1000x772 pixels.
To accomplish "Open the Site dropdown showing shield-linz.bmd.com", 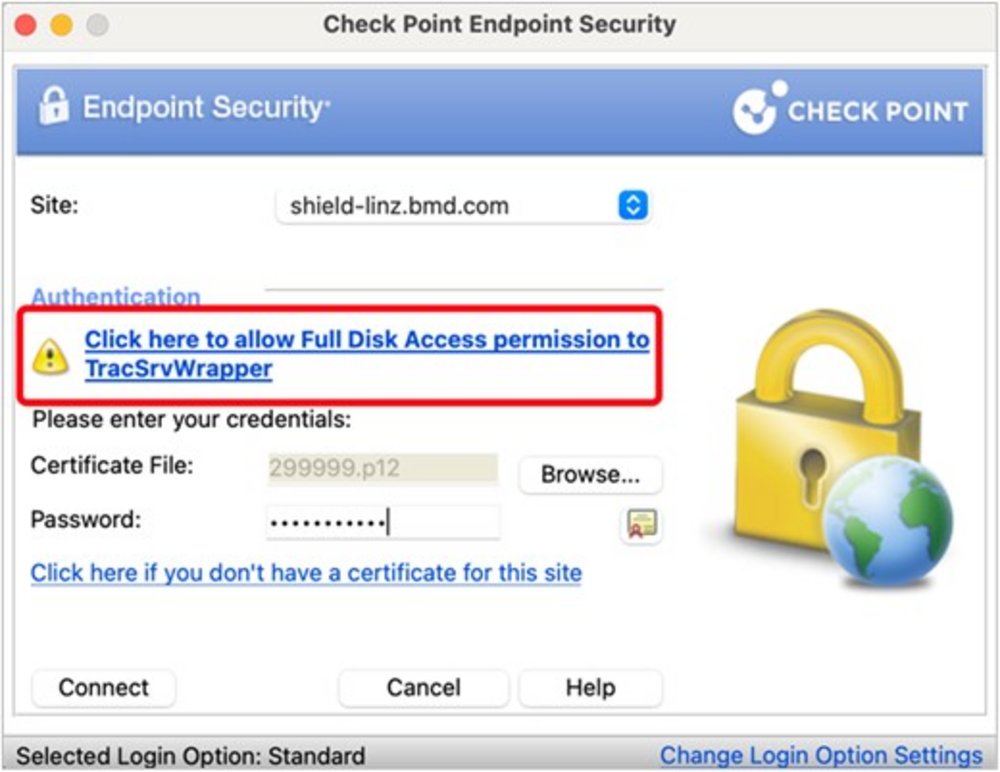I will (x=462, y=206).
